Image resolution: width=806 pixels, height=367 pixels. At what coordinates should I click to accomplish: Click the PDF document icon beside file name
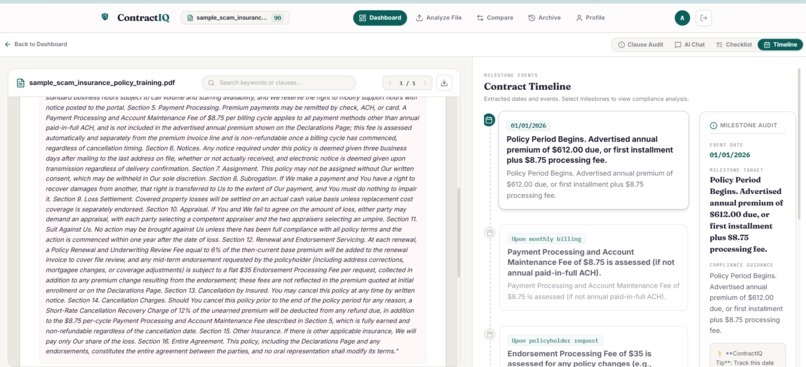[21, 83]
